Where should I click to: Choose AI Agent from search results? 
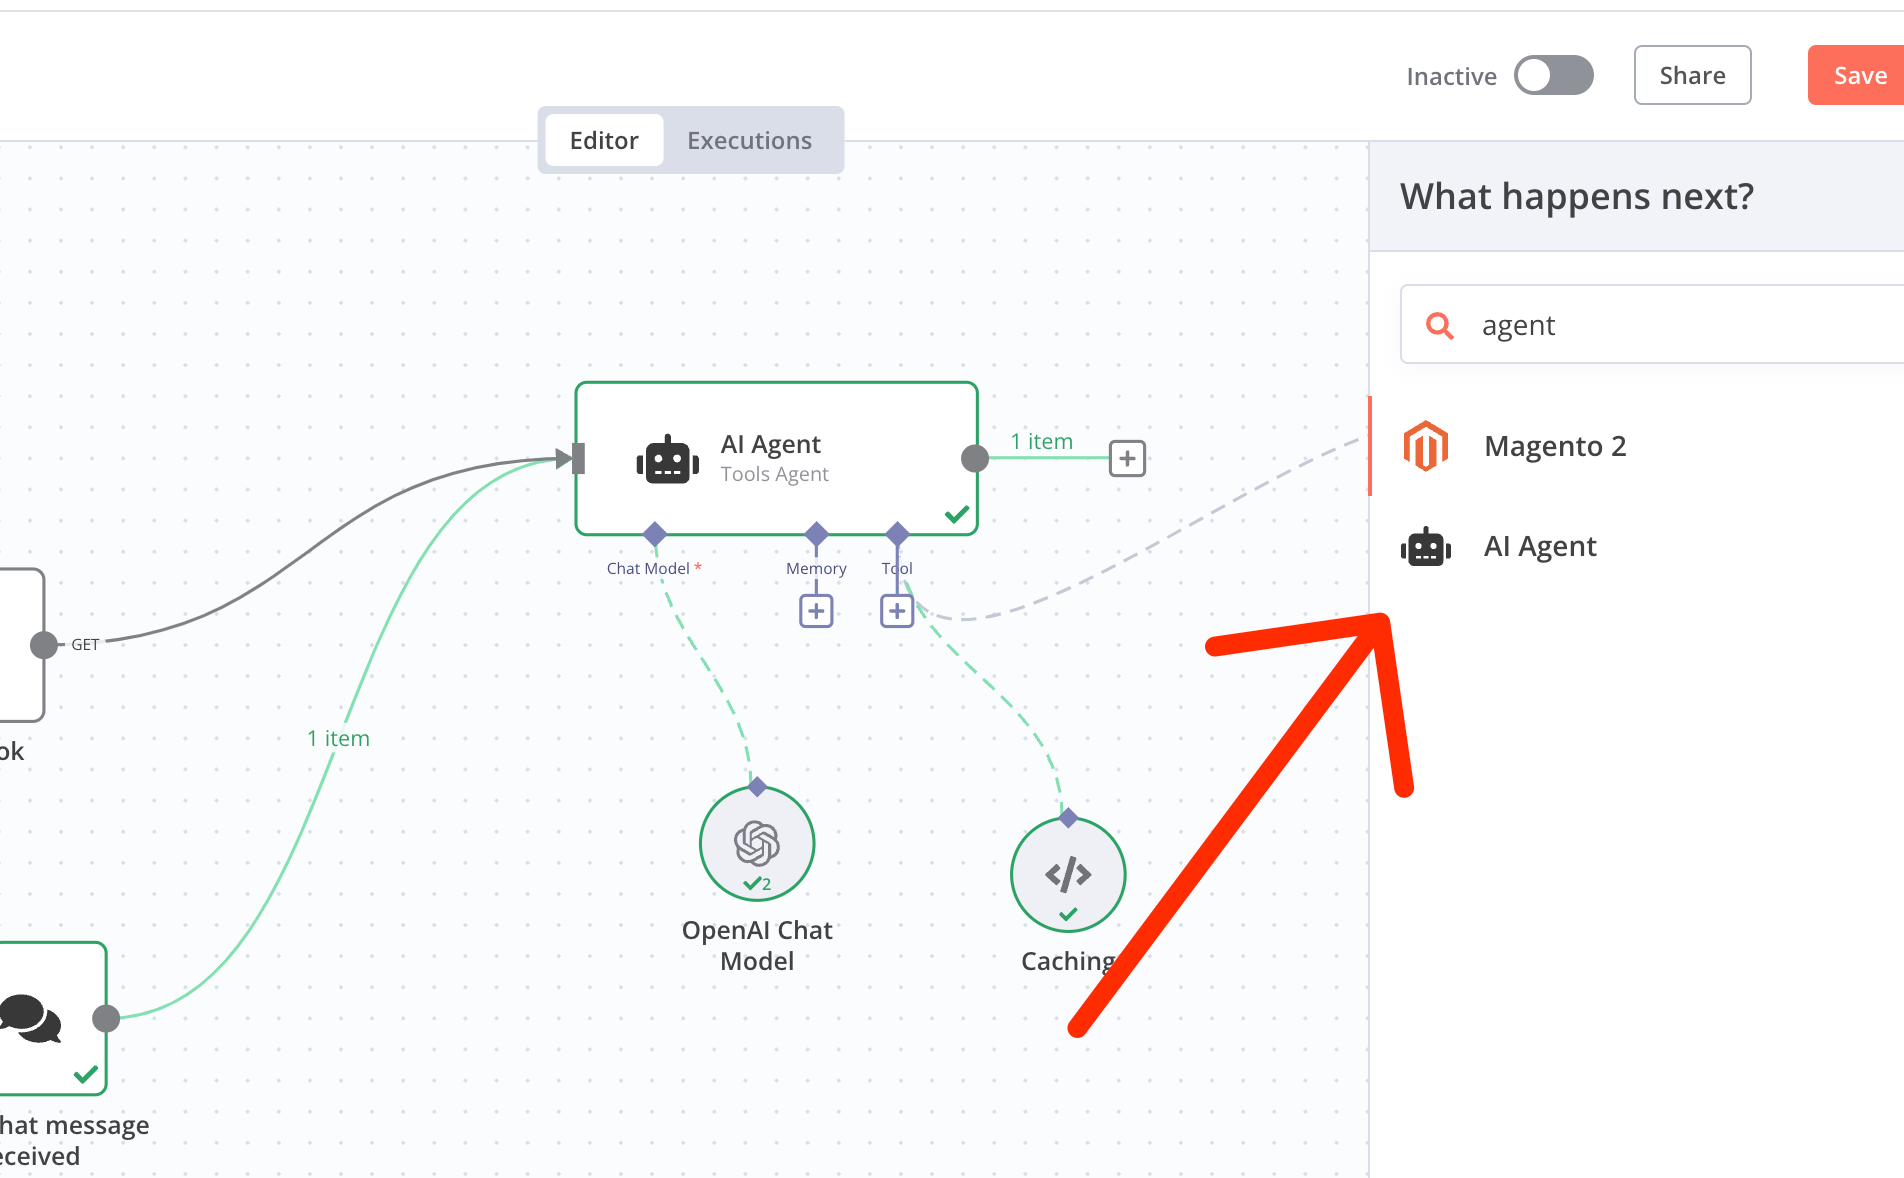(x=1637, y=547)
